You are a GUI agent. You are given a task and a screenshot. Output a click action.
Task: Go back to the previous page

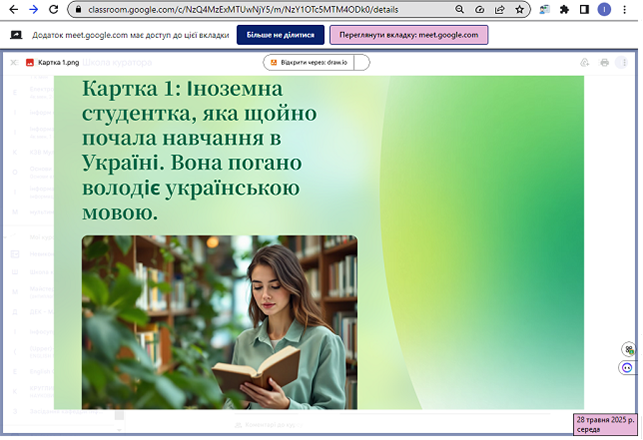coord(14,9)
